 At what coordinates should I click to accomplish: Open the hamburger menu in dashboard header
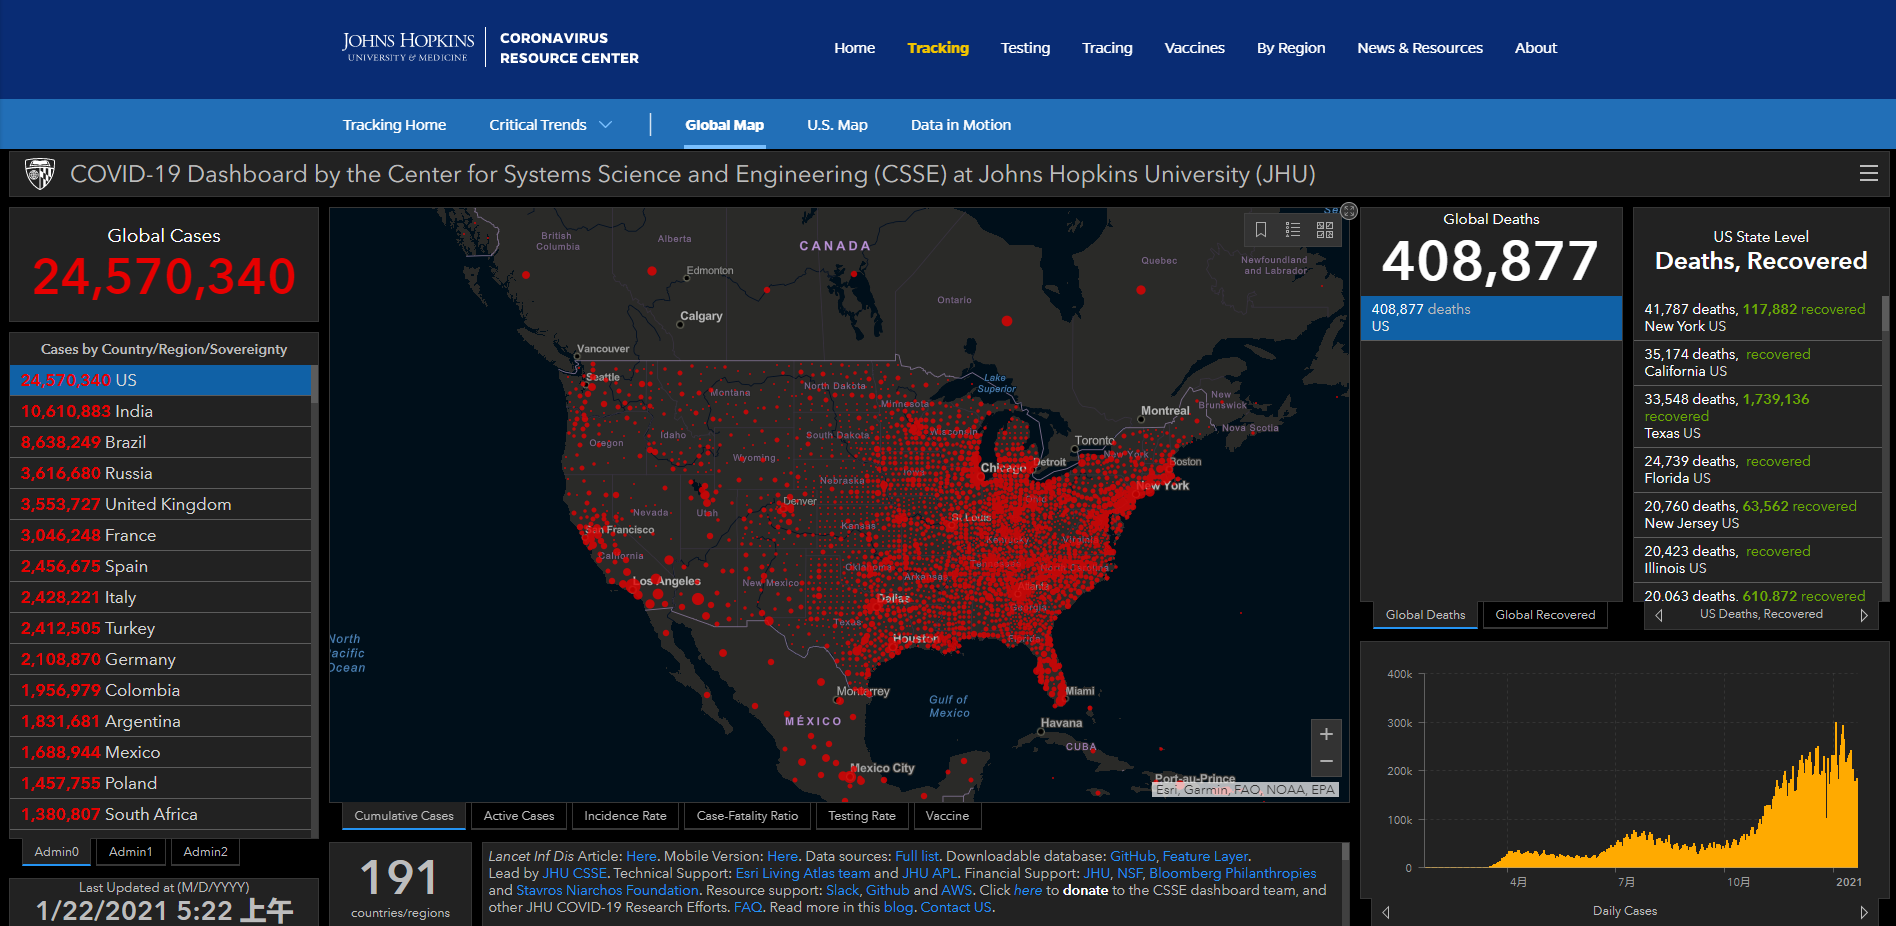[x=1868, y=173]
